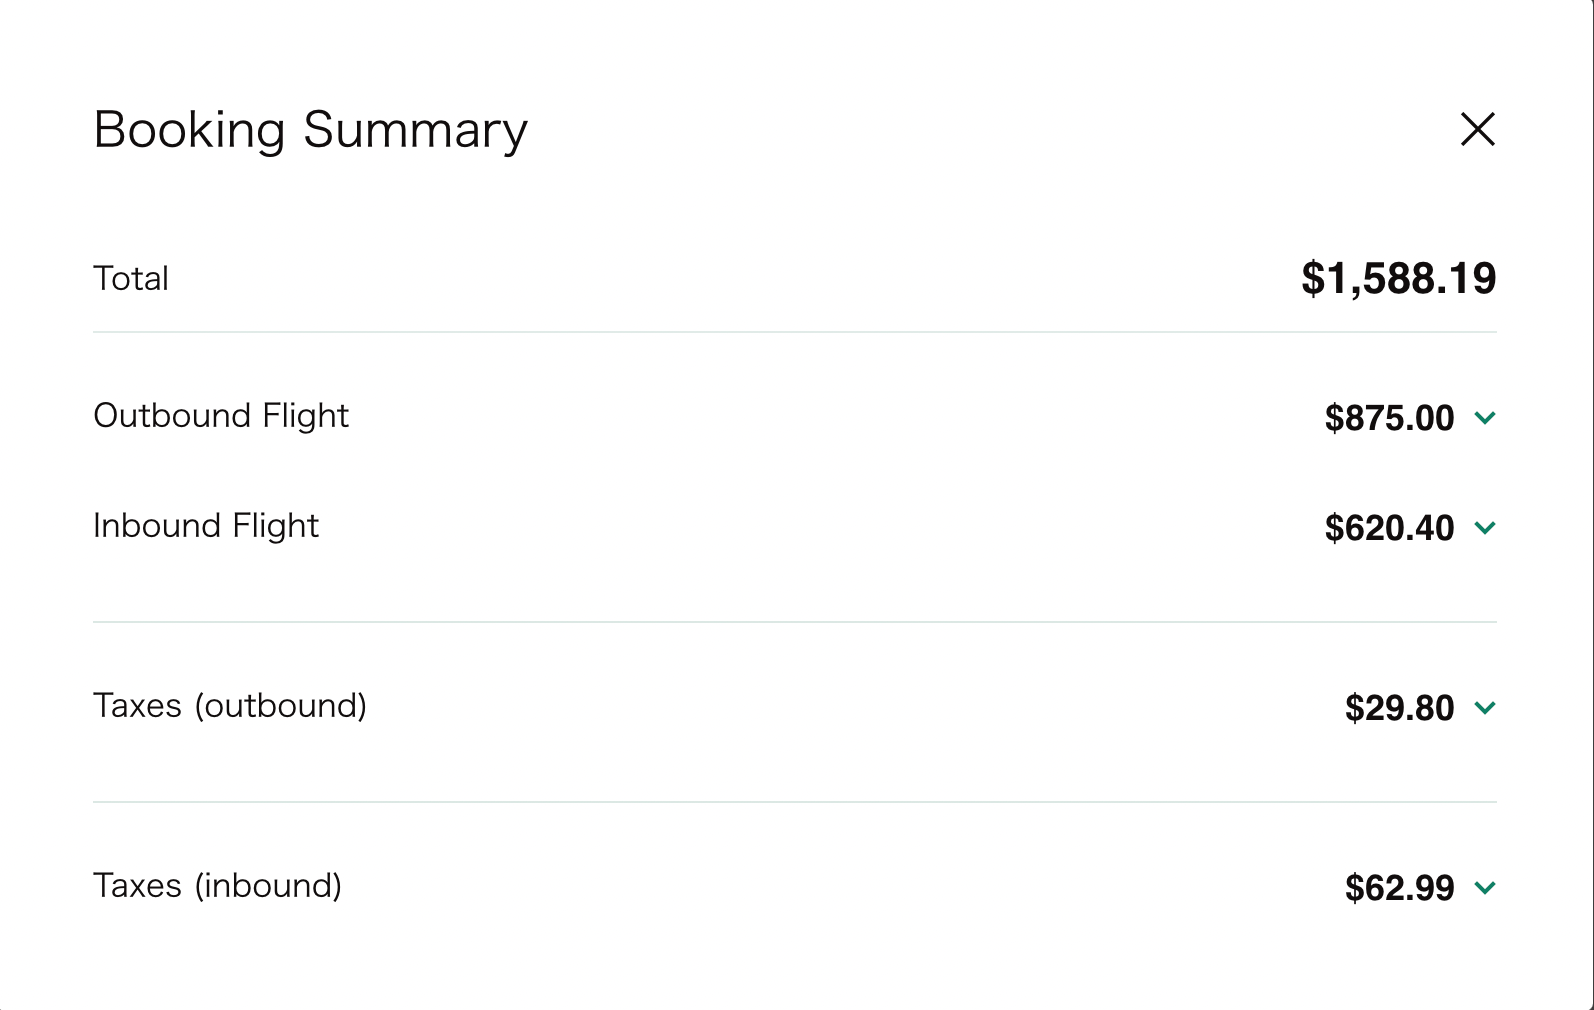The width and height of the screenshot is (1594, 1010).
Task: Click the Taxes (outbound) label
Action: 230,706
